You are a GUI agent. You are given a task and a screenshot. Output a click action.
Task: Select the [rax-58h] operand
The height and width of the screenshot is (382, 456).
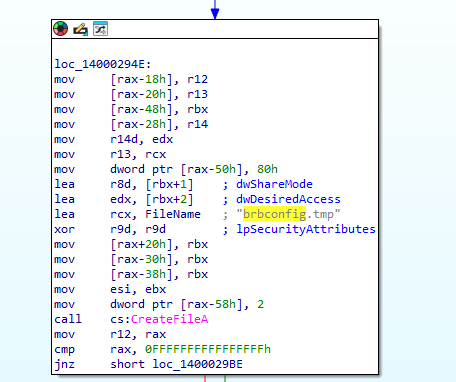point(211,304)
